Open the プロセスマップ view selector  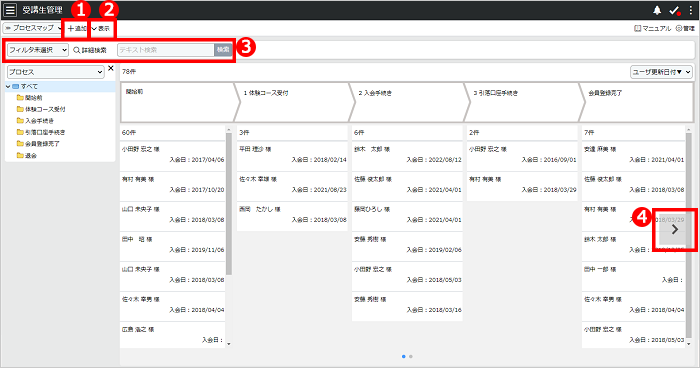[x=33, y=28]
